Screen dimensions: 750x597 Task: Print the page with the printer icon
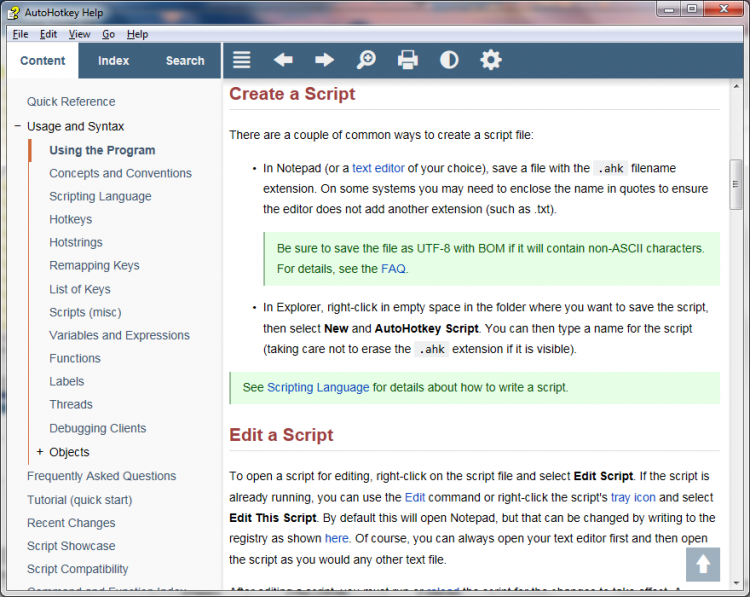point(408,60)
